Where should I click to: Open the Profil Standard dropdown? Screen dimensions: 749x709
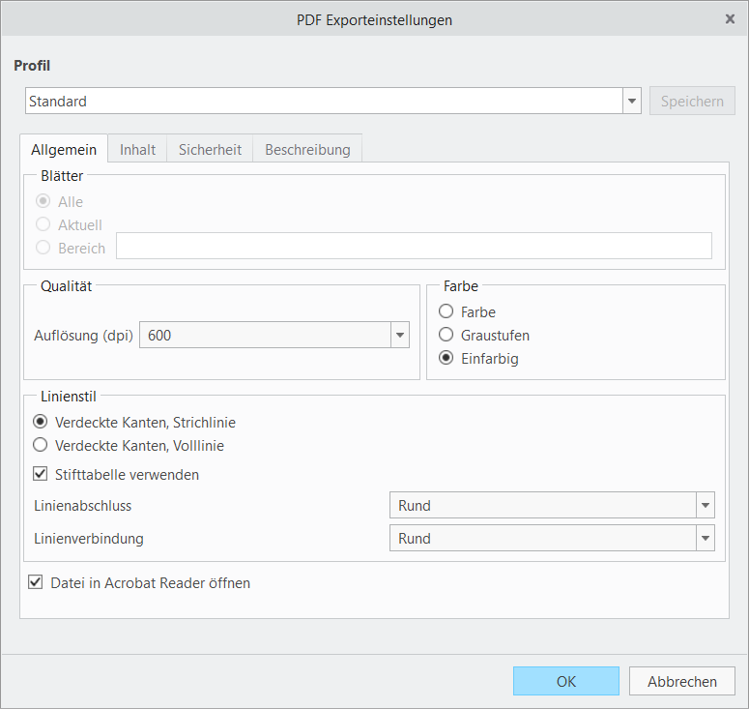pos(631,101)
